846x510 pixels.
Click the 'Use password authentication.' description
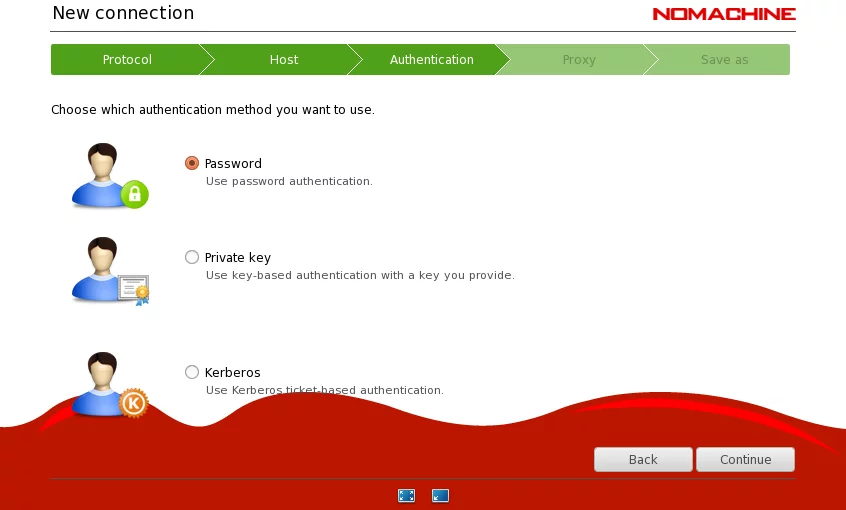(289, 182)
